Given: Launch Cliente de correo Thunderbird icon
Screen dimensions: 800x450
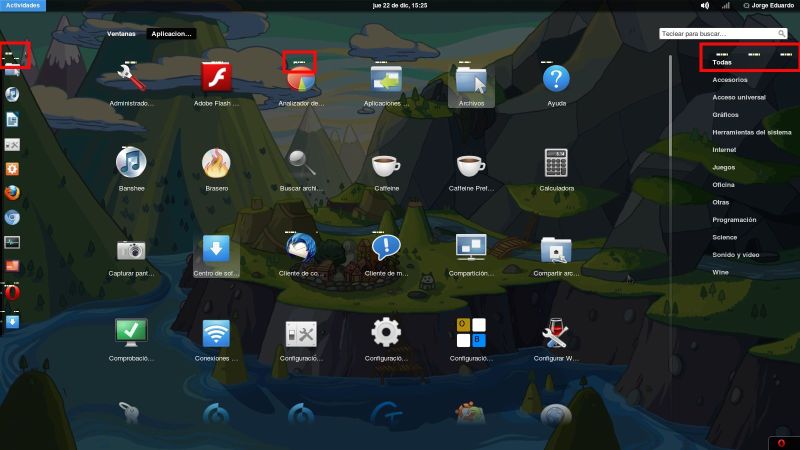Looking at the screenshot, I should (301, 248).
